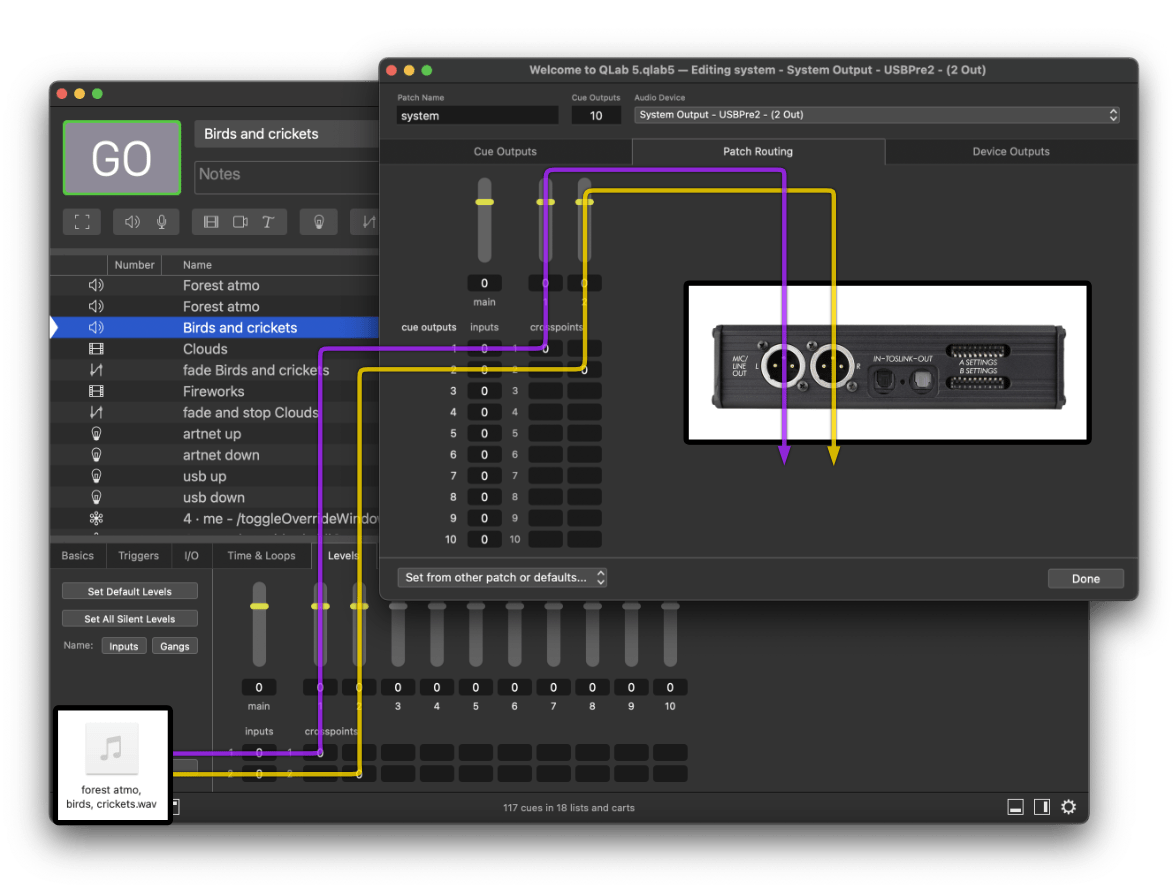Open the Triggers inspector tab

pos(139,556)
